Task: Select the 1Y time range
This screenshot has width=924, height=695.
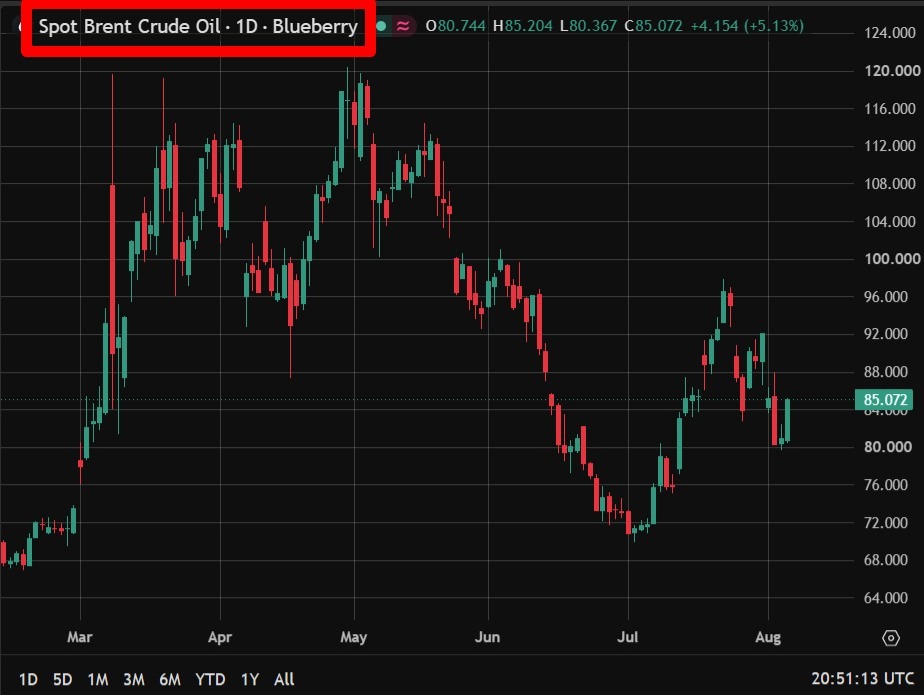Action: pyautogui.click(x=250, y=680)
